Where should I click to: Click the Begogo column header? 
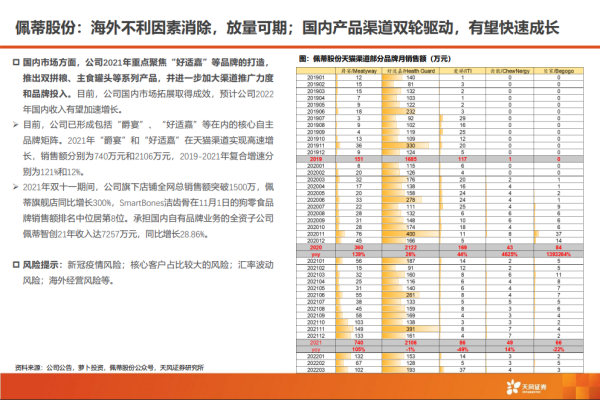(x=559, y=71)
